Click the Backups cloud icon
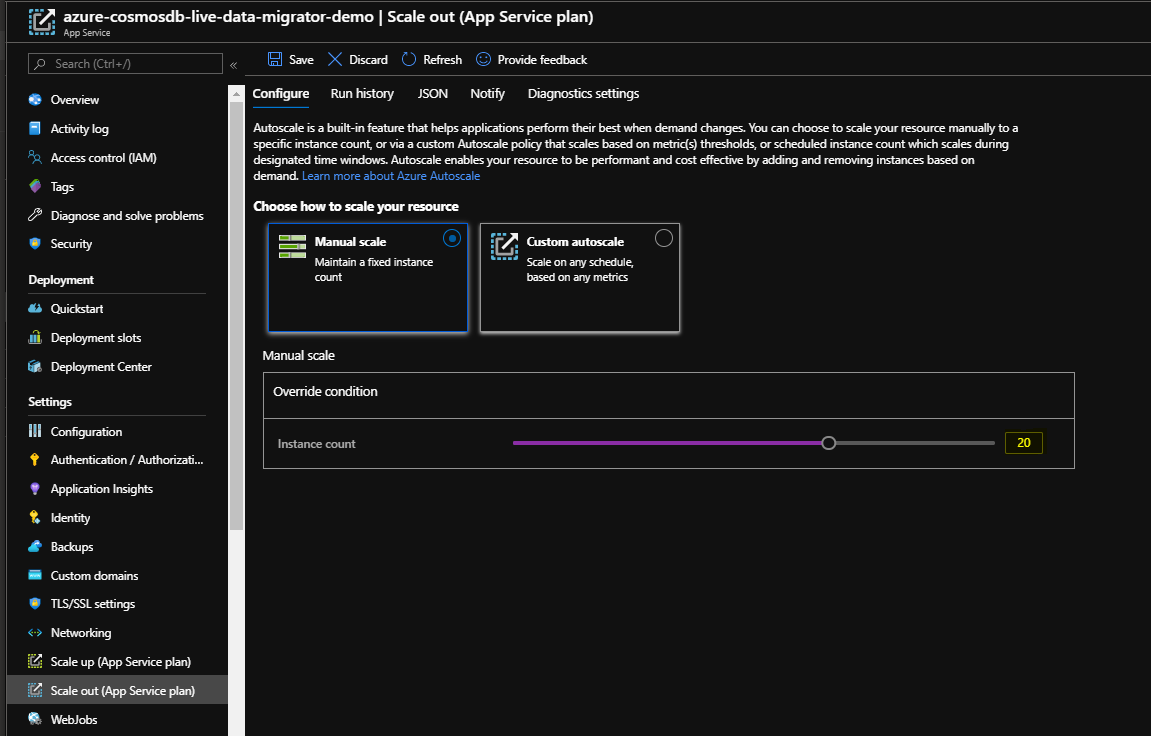 (35, 546)
